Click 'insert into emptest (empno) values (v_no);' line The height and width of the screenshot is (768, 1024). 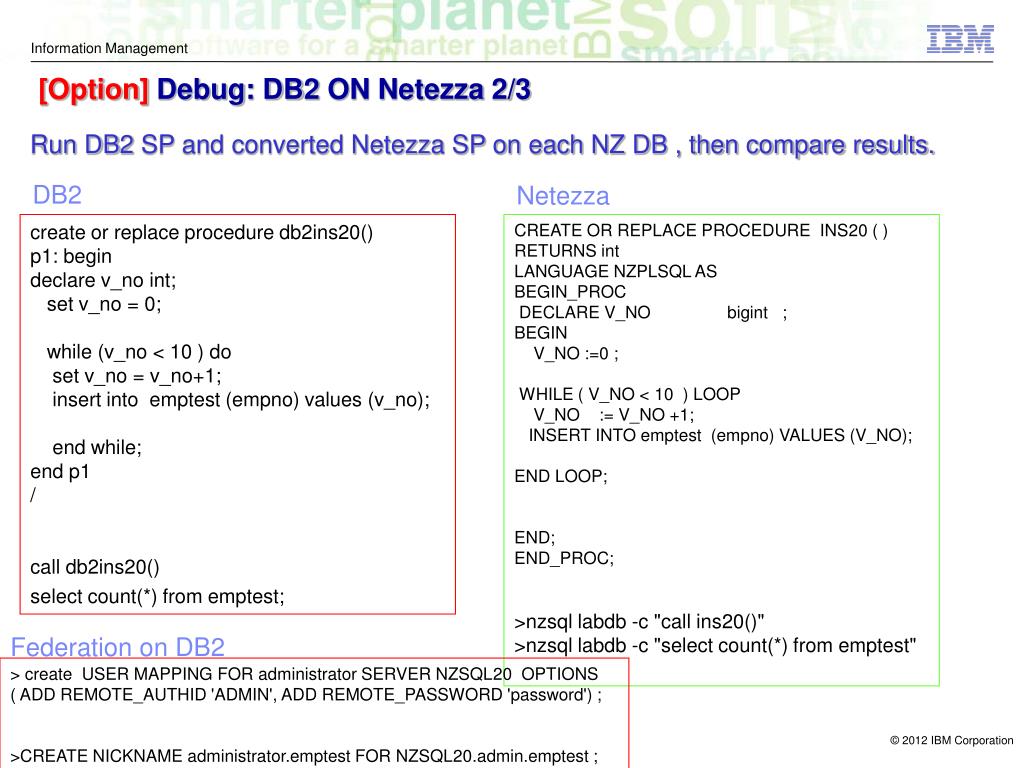[241, 400]
